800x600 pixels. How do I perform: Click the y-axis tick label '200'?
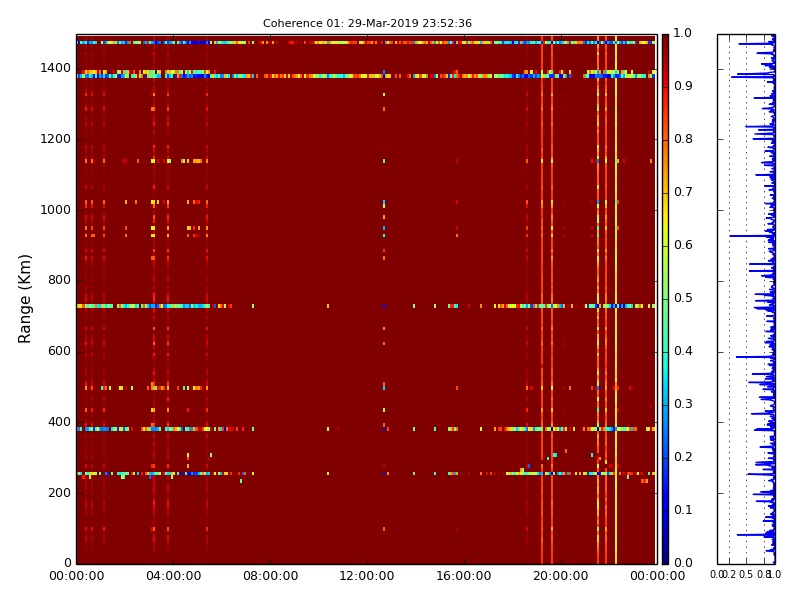point(59,493)
